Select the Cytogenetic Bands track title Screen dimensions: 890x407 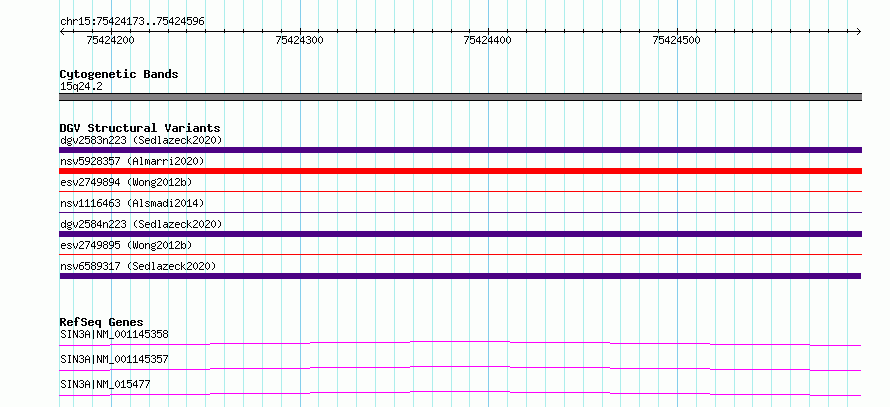point(119,74)
